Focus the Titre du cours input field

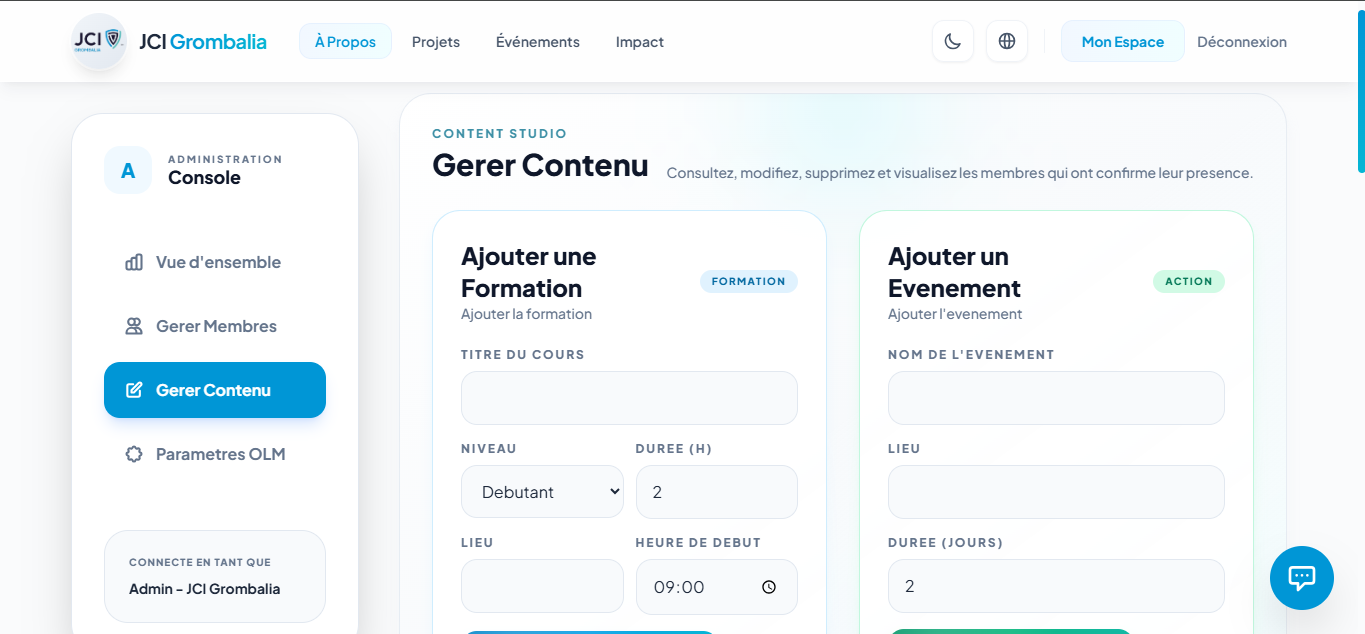click(x=629, y=398)
